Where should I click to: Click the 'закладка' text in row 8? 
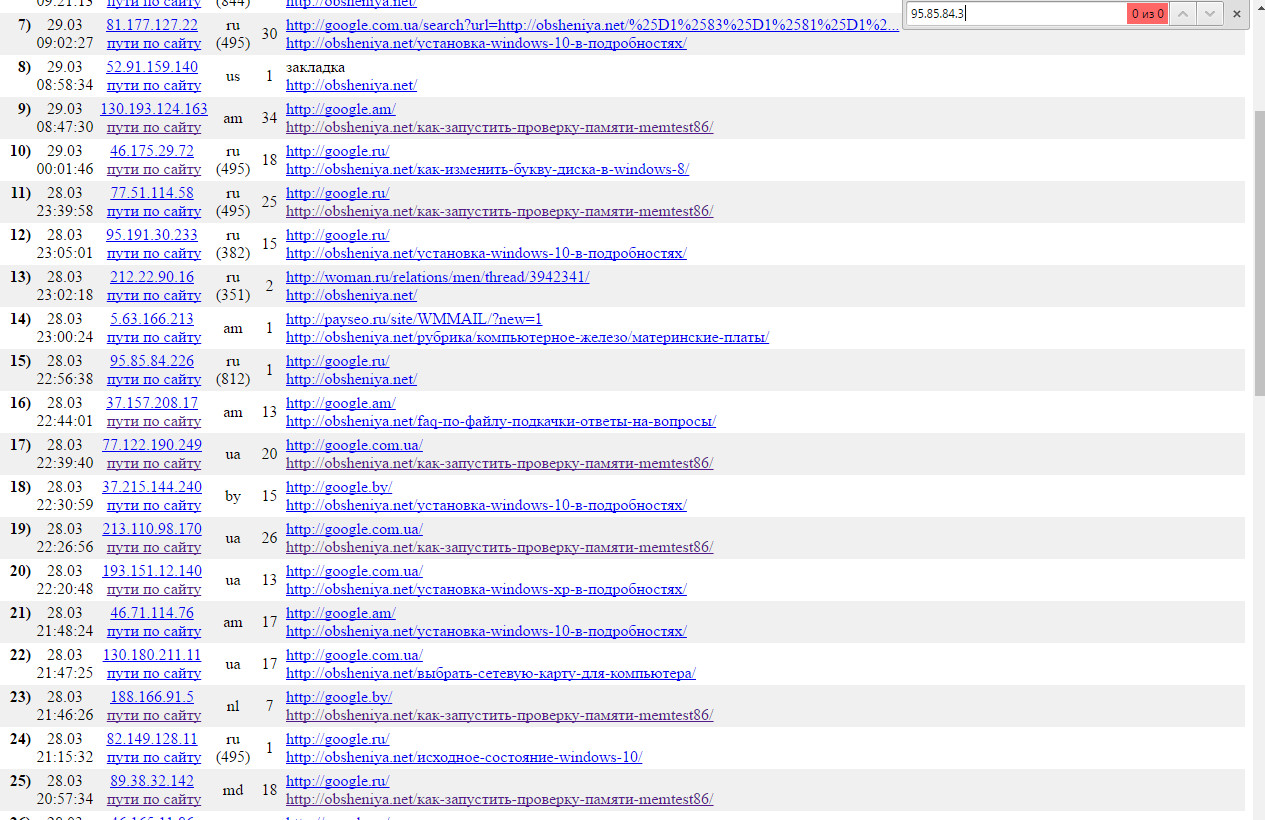coord(315,67)
